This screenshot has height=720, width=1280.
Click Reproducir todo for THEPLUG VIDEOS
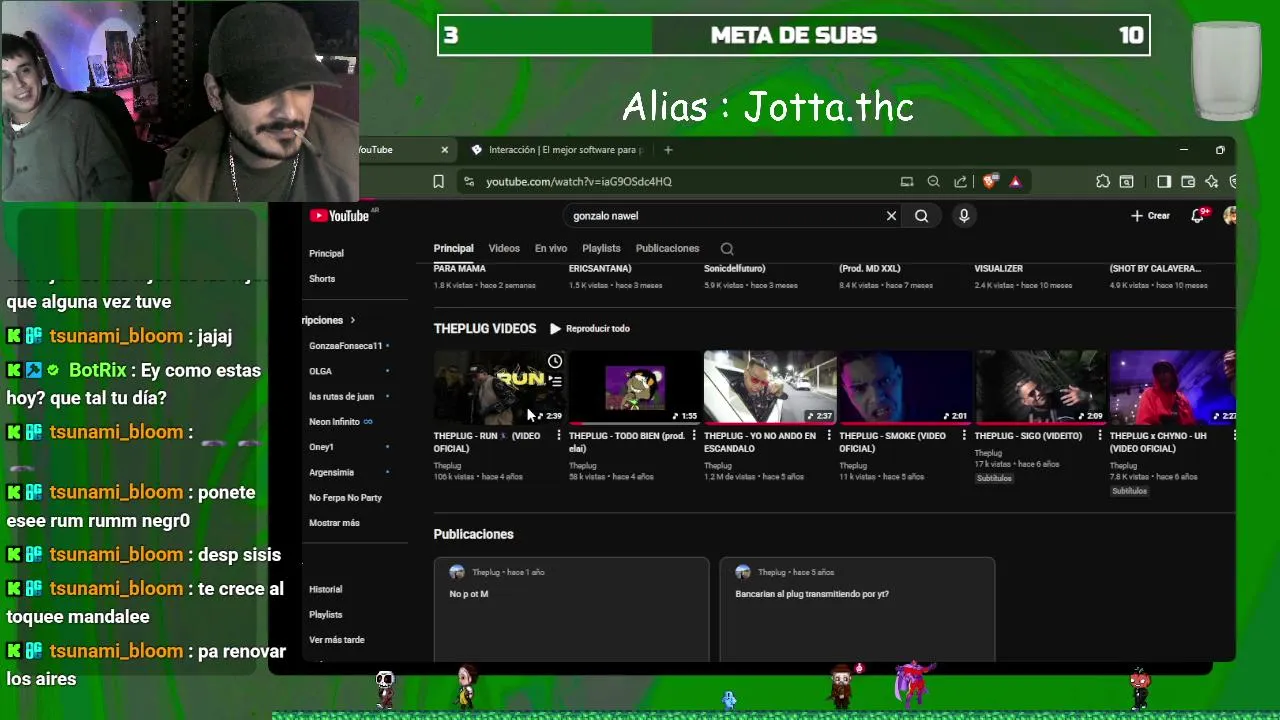590,328
